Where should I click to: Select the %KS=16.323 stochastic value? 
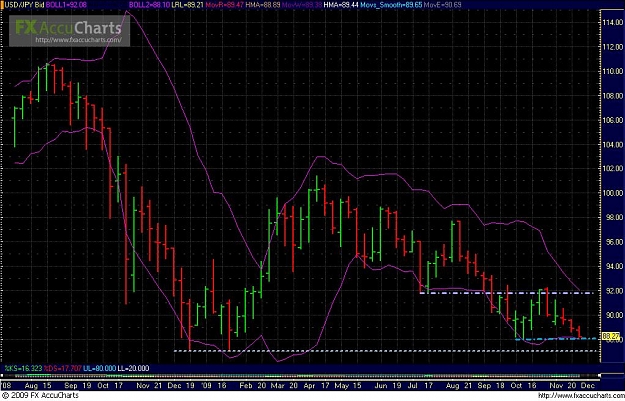click(22, 368)
